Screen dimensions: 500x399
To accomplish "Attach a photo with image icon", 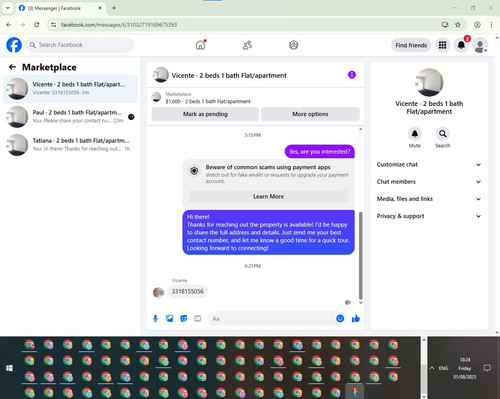I will click(170, 319).
